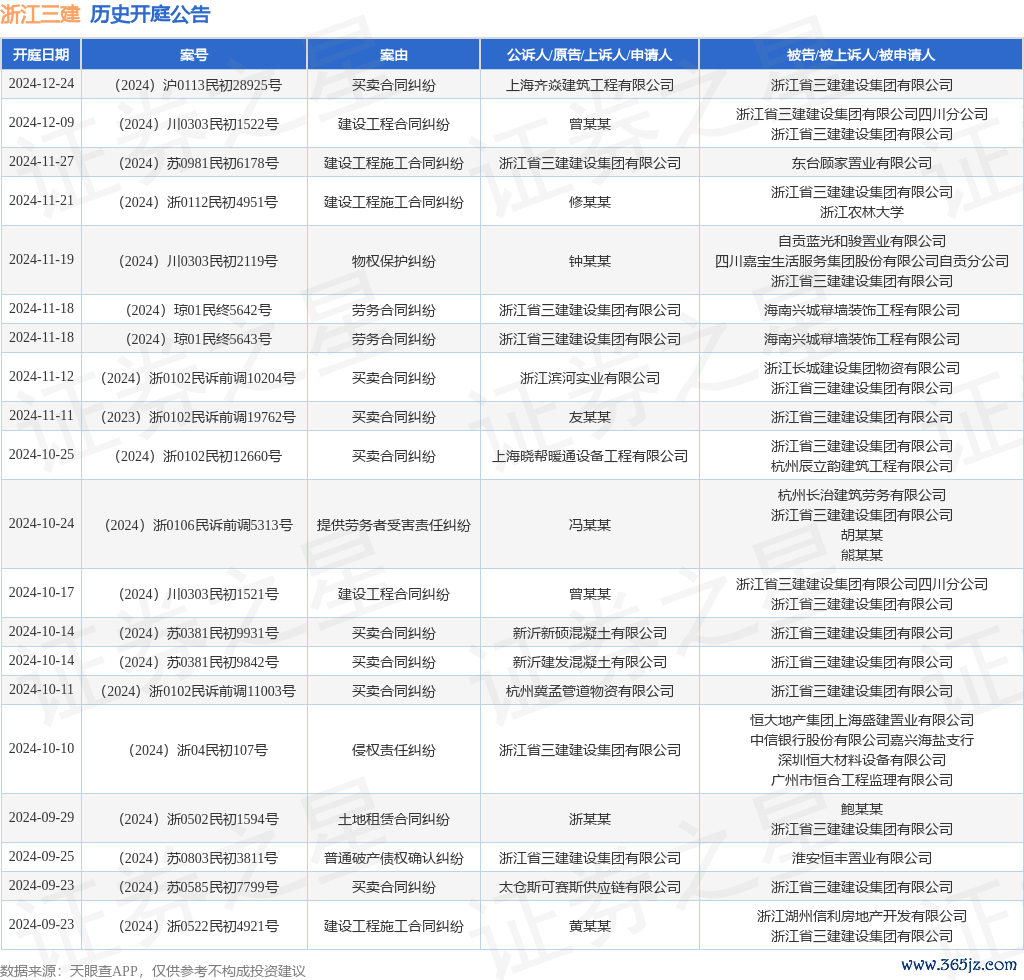Screen dimensions: 1024x980
Task: Click defendant 浙江湖州信利房地产开发有限公司
Action: [861, 917]
